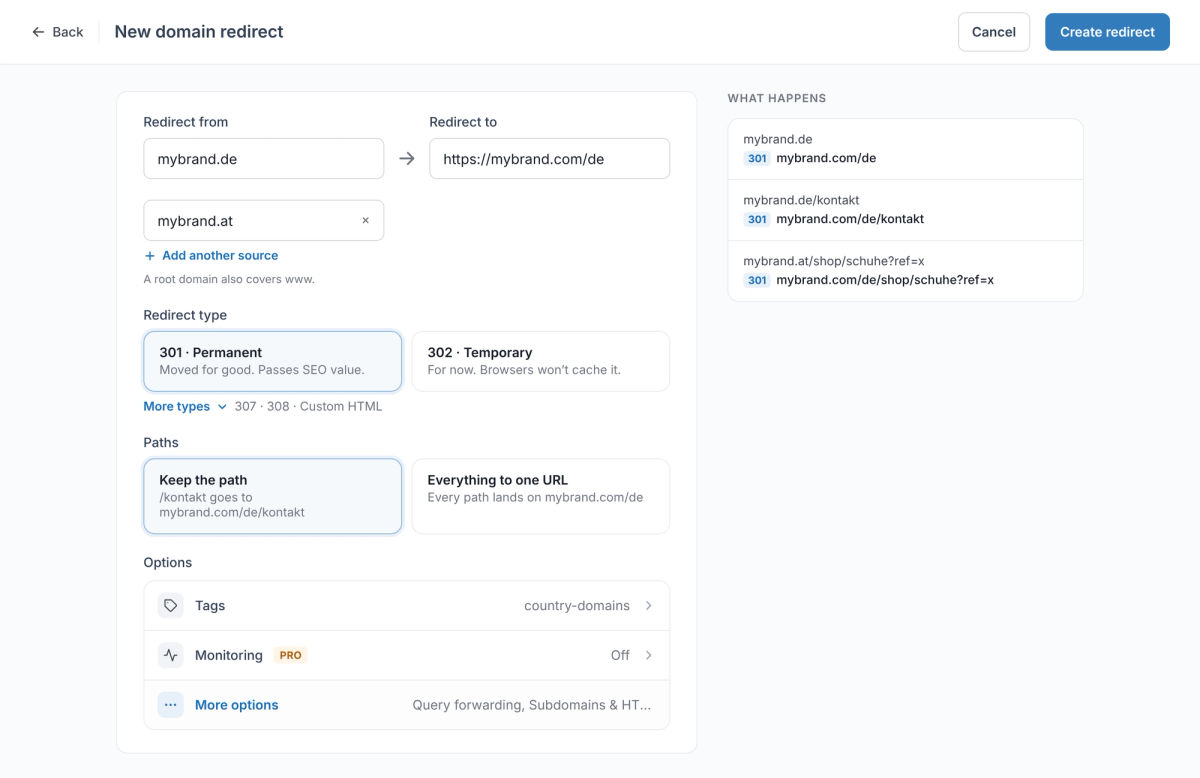Click the 307 · 308 · Custom HTML text
Viewport: 1200px width, 778px height.
pyautogui.click(x=308, y=407)
